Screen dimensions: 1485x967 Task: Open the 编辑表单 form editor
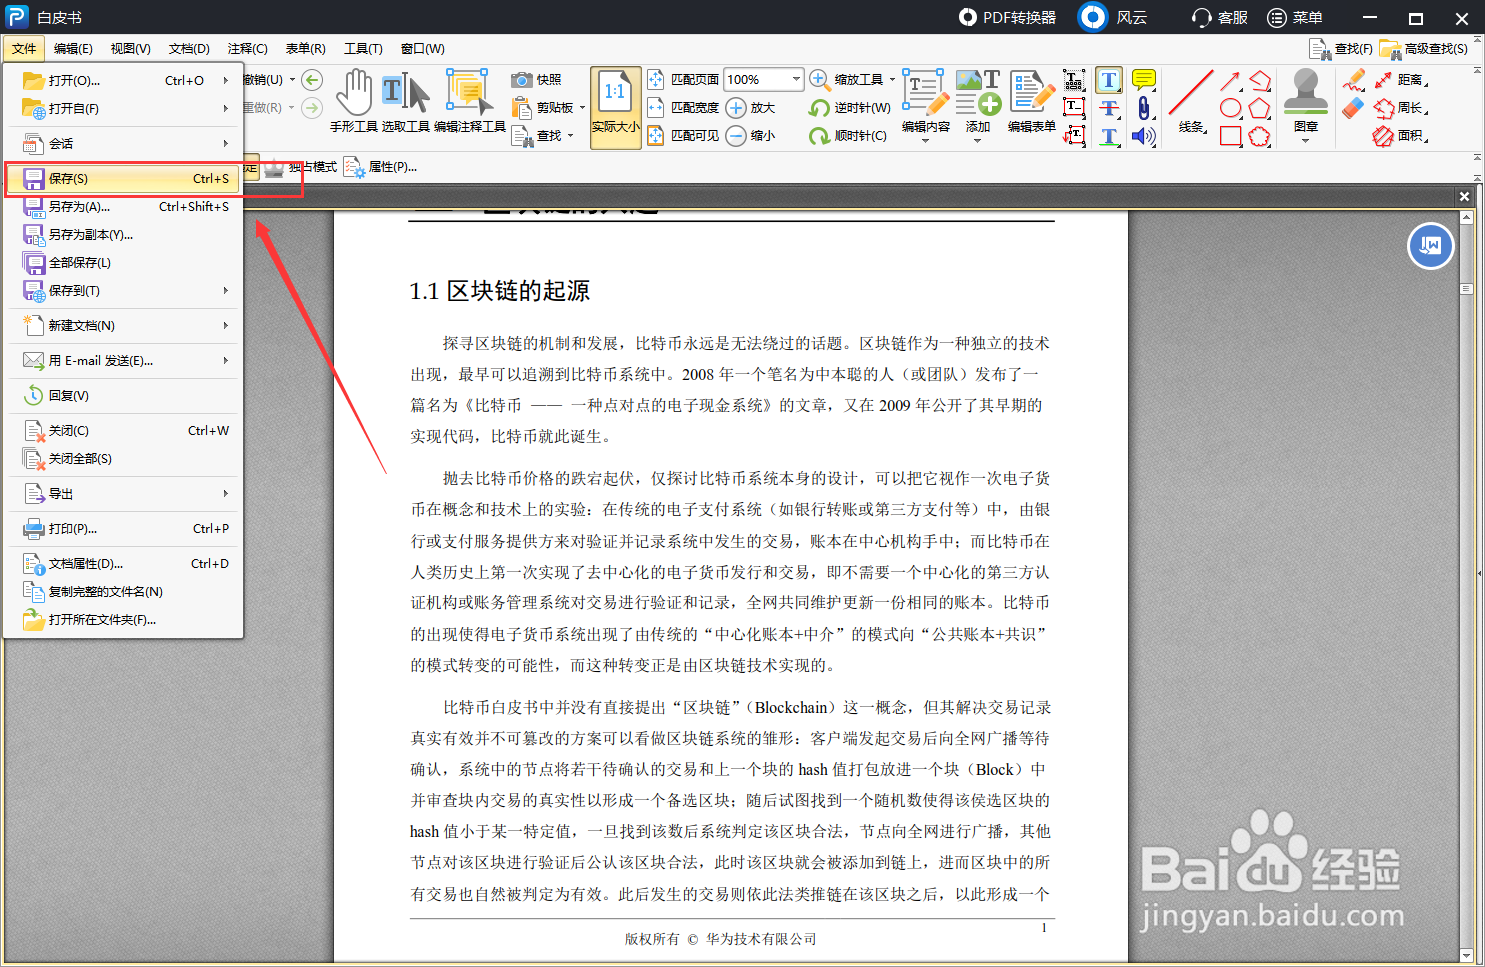click(1031, 101)
